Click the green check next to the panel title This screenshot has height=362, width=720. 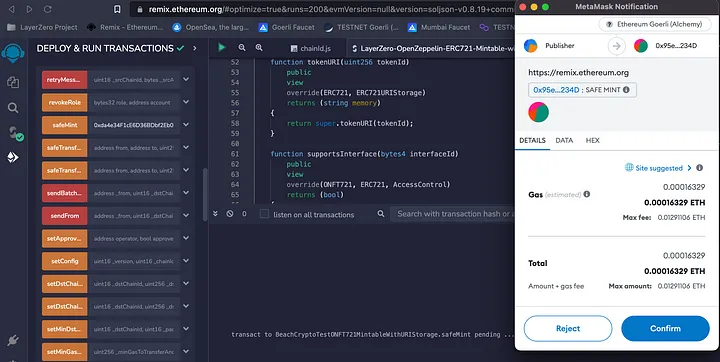pos(180,48)
